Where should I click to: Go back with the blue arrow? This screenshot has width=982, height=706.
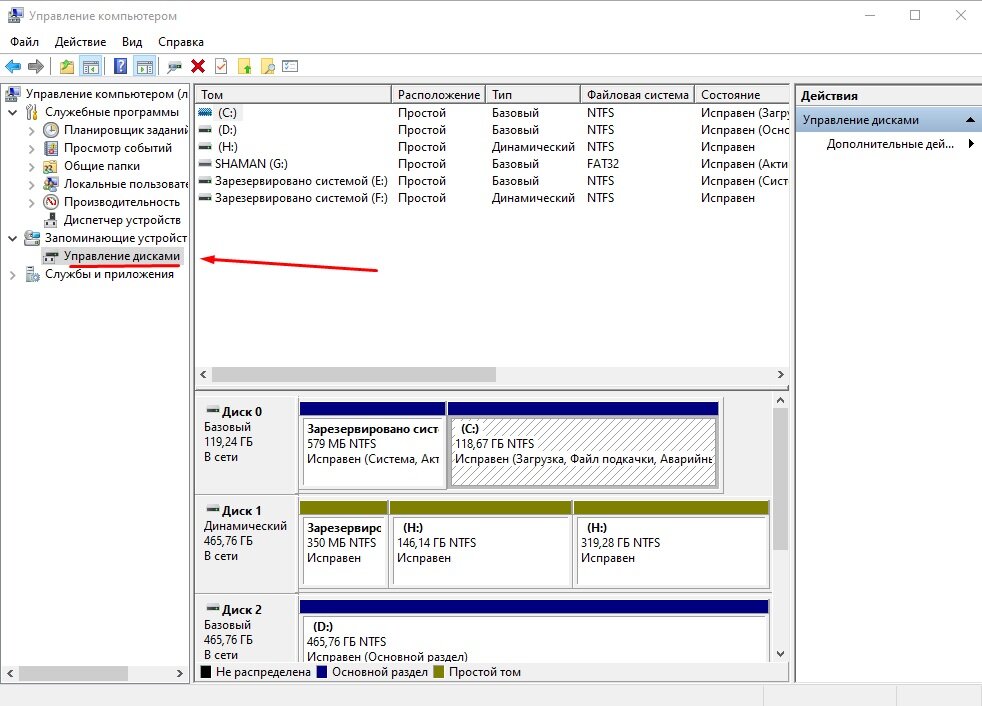tap(13, 66)
